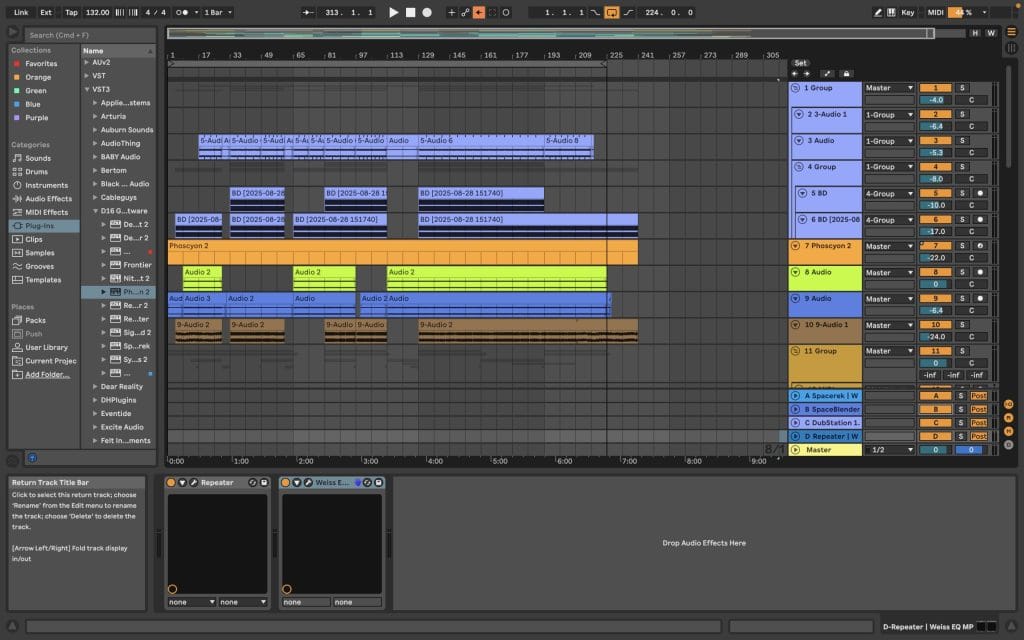Click the lock icon under Set
The width and height of the screenshot is (1024, 640).
pos(846,73)
